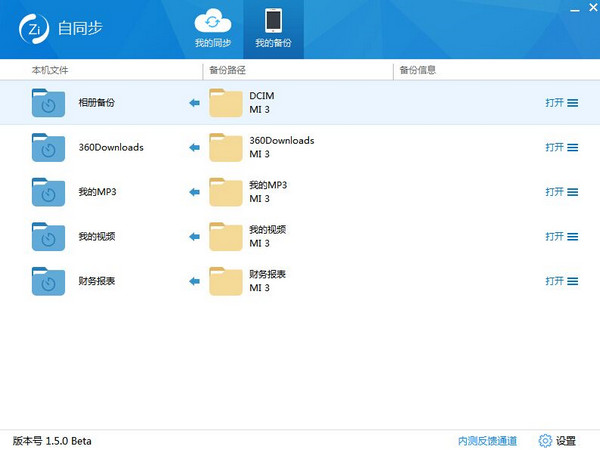Minimize the 自同步 window

coord(574,9)
